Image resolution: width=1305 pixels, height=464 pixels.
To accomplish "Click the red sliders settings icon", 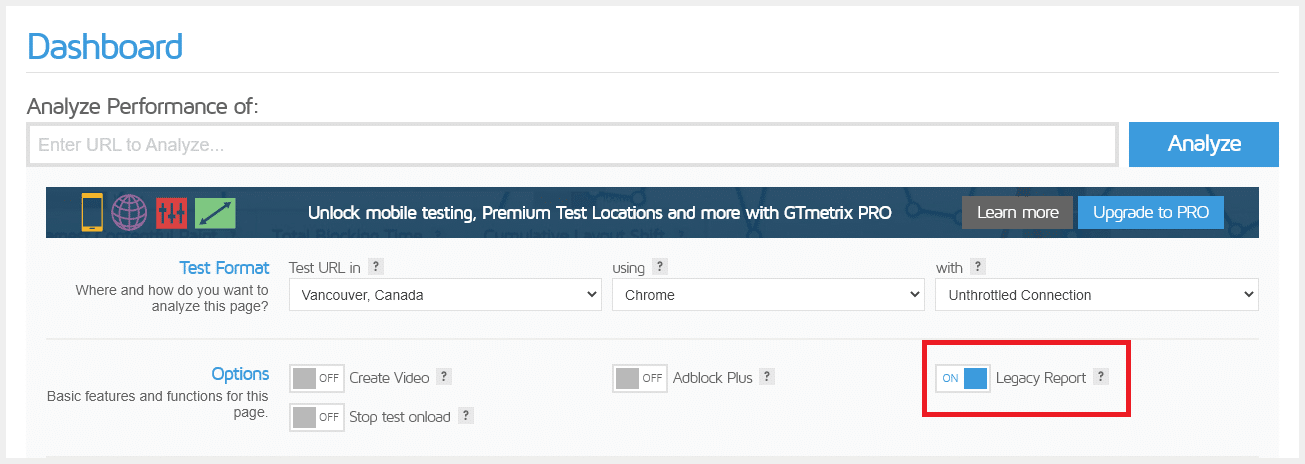I will pyautogui.click(x=172, y=213).
